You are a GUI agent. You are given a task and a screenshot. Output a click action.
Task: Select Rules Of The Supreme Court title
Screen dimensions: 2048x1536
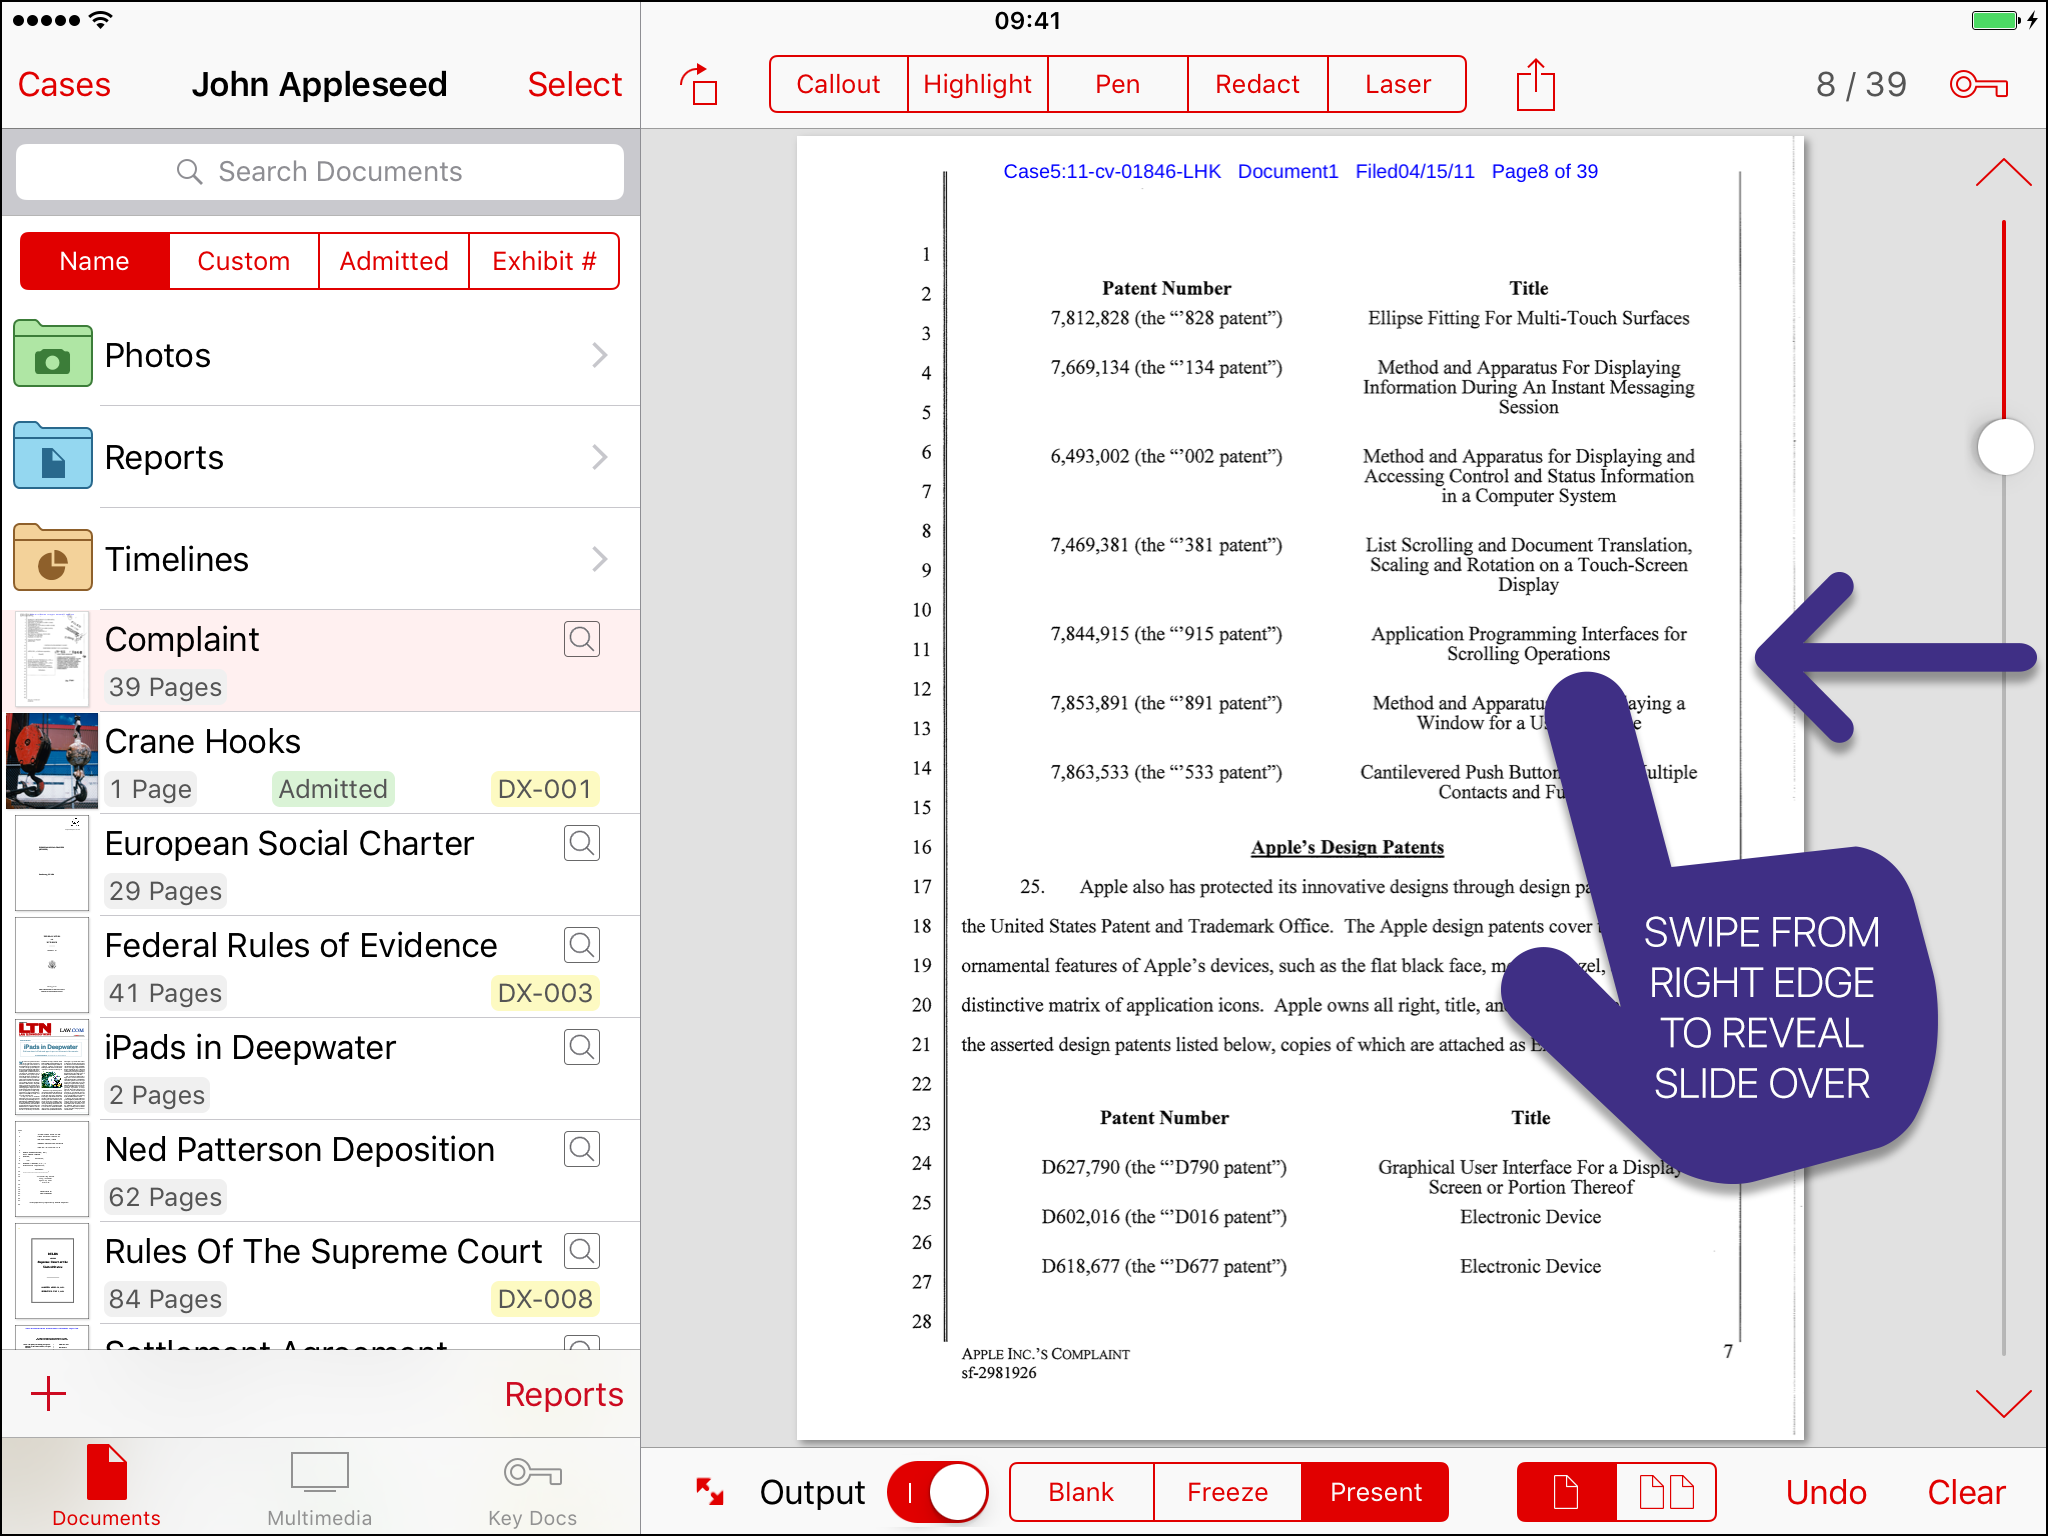tap(323, 1251)
